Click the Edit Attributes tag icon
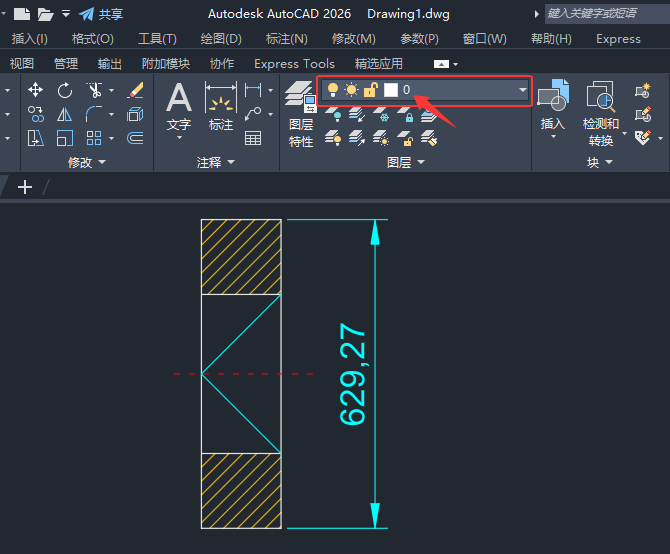Screen dimensions: 670x554 (643, 138)
